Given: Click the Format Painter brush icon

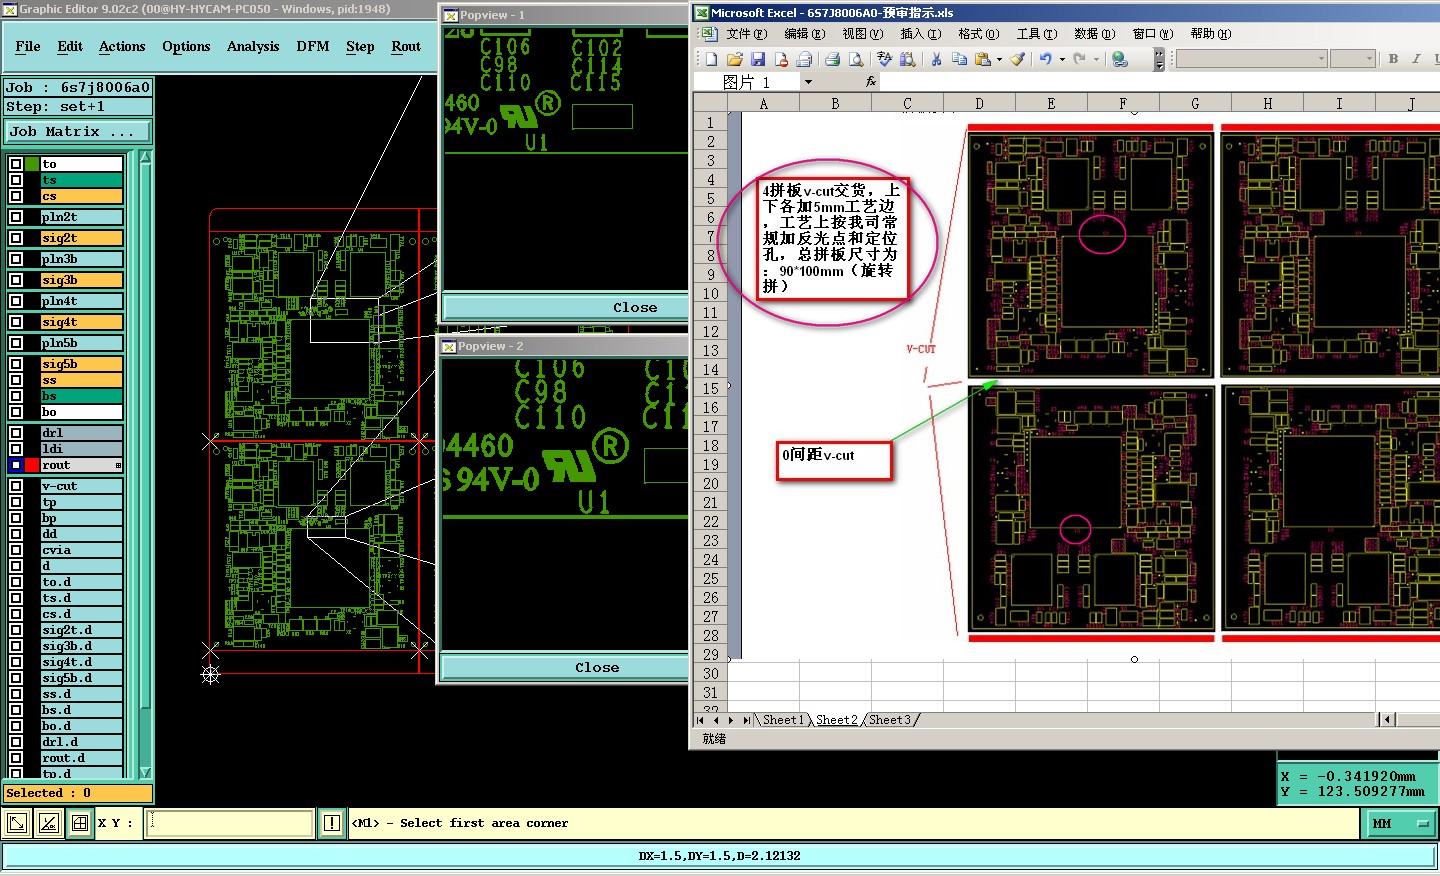Looking at the screenshot, I should [x=1017, y=60].
